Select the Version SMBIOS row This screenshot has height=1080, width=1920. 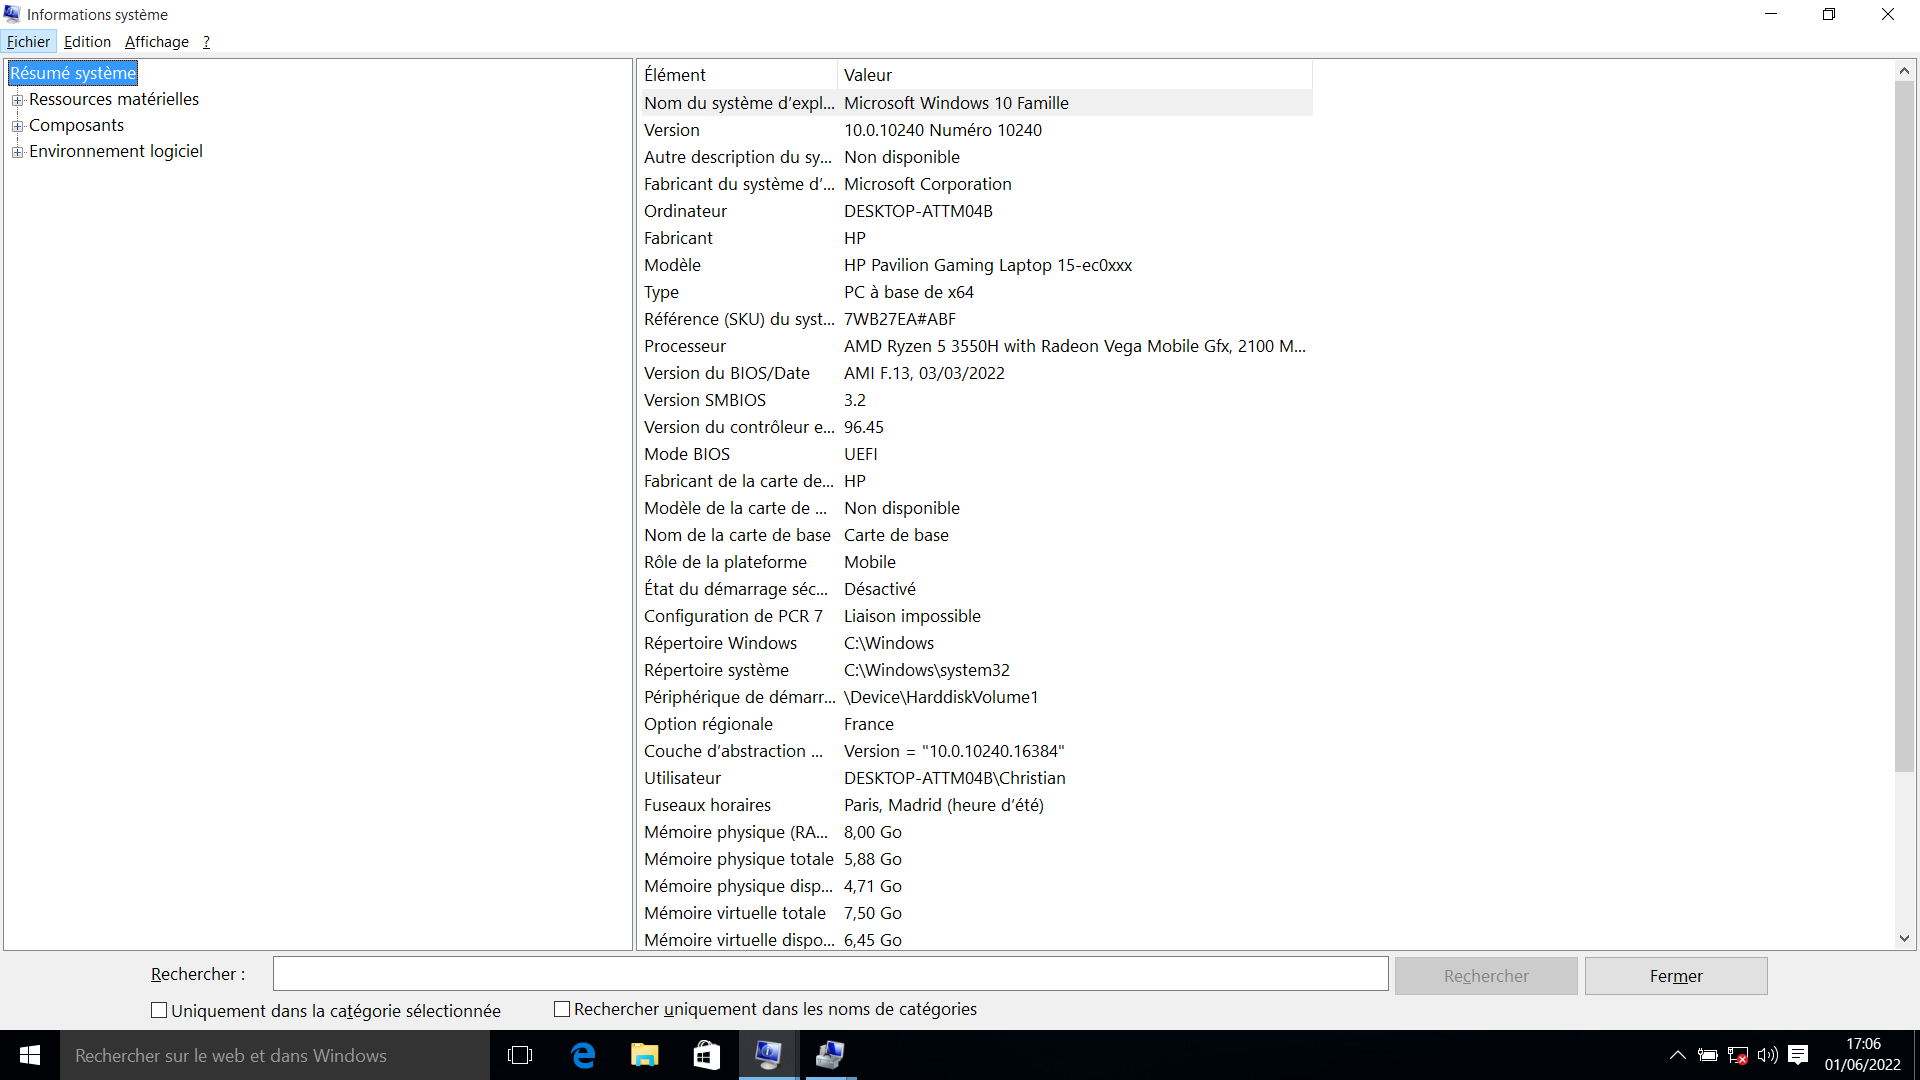[976, 400]
